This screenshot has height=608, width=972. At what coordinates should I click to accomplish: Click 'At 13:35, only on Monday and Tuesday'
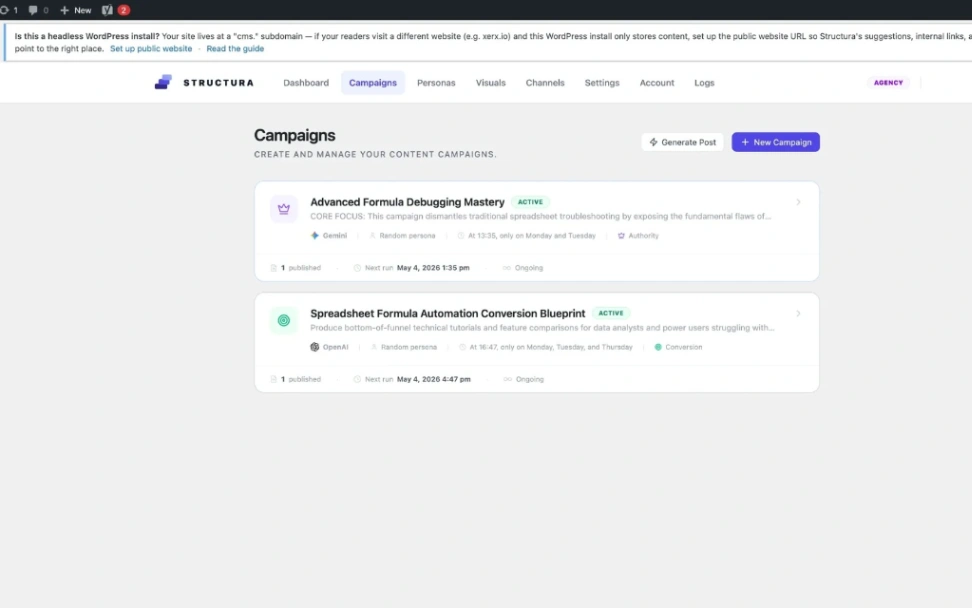pyautogui.click(x=532, y=236)
